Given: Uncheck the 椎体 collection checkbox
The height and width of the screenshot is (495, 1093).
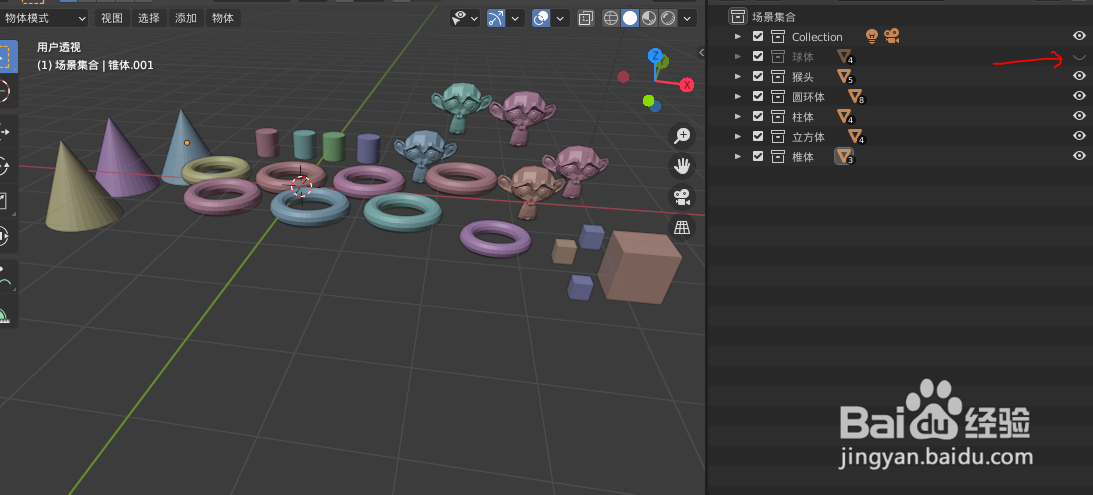Looking at the screenshot, I should point(758,156).
